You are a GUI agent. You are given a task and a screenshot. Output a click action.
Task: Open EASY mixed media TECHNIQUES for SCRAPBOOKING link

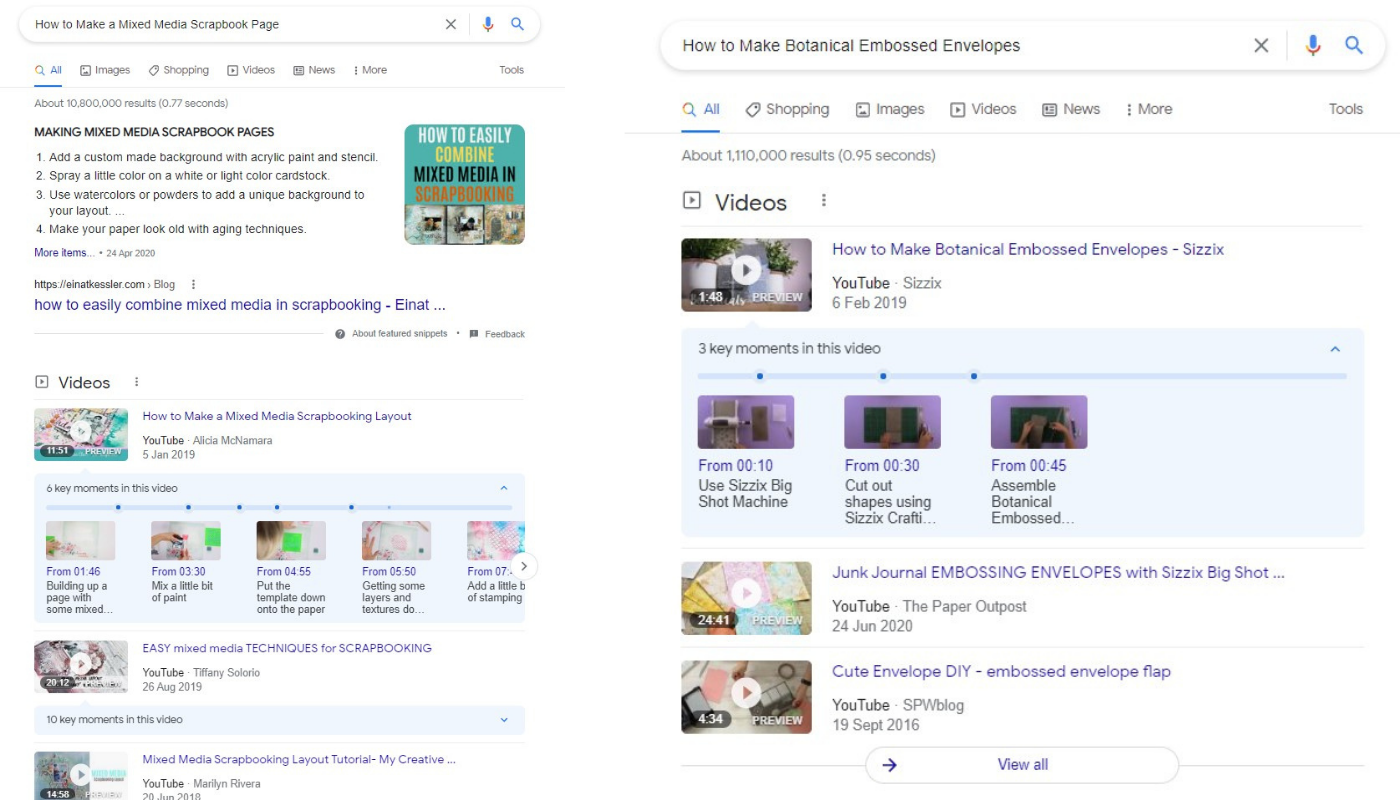[287, 648]
